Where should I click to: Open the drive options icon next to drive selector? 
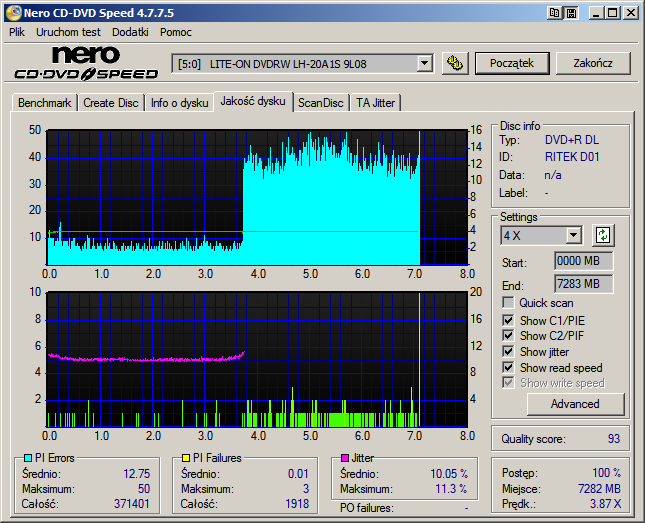pos(455,63)
